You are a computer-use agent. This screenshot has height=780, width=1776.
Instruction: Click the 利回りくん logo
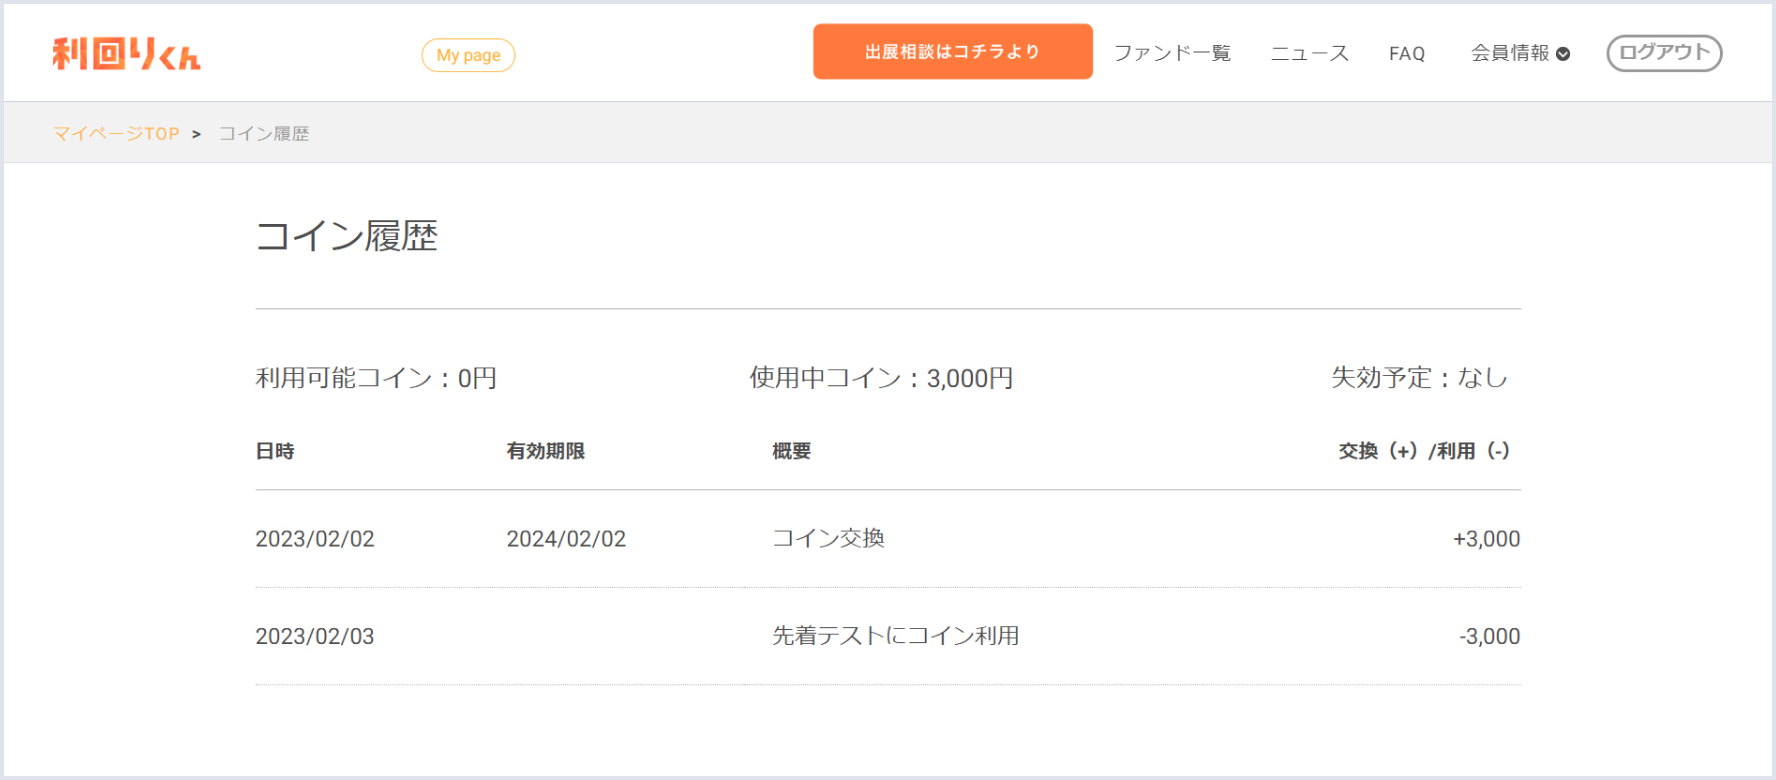(x=126, y=54)
